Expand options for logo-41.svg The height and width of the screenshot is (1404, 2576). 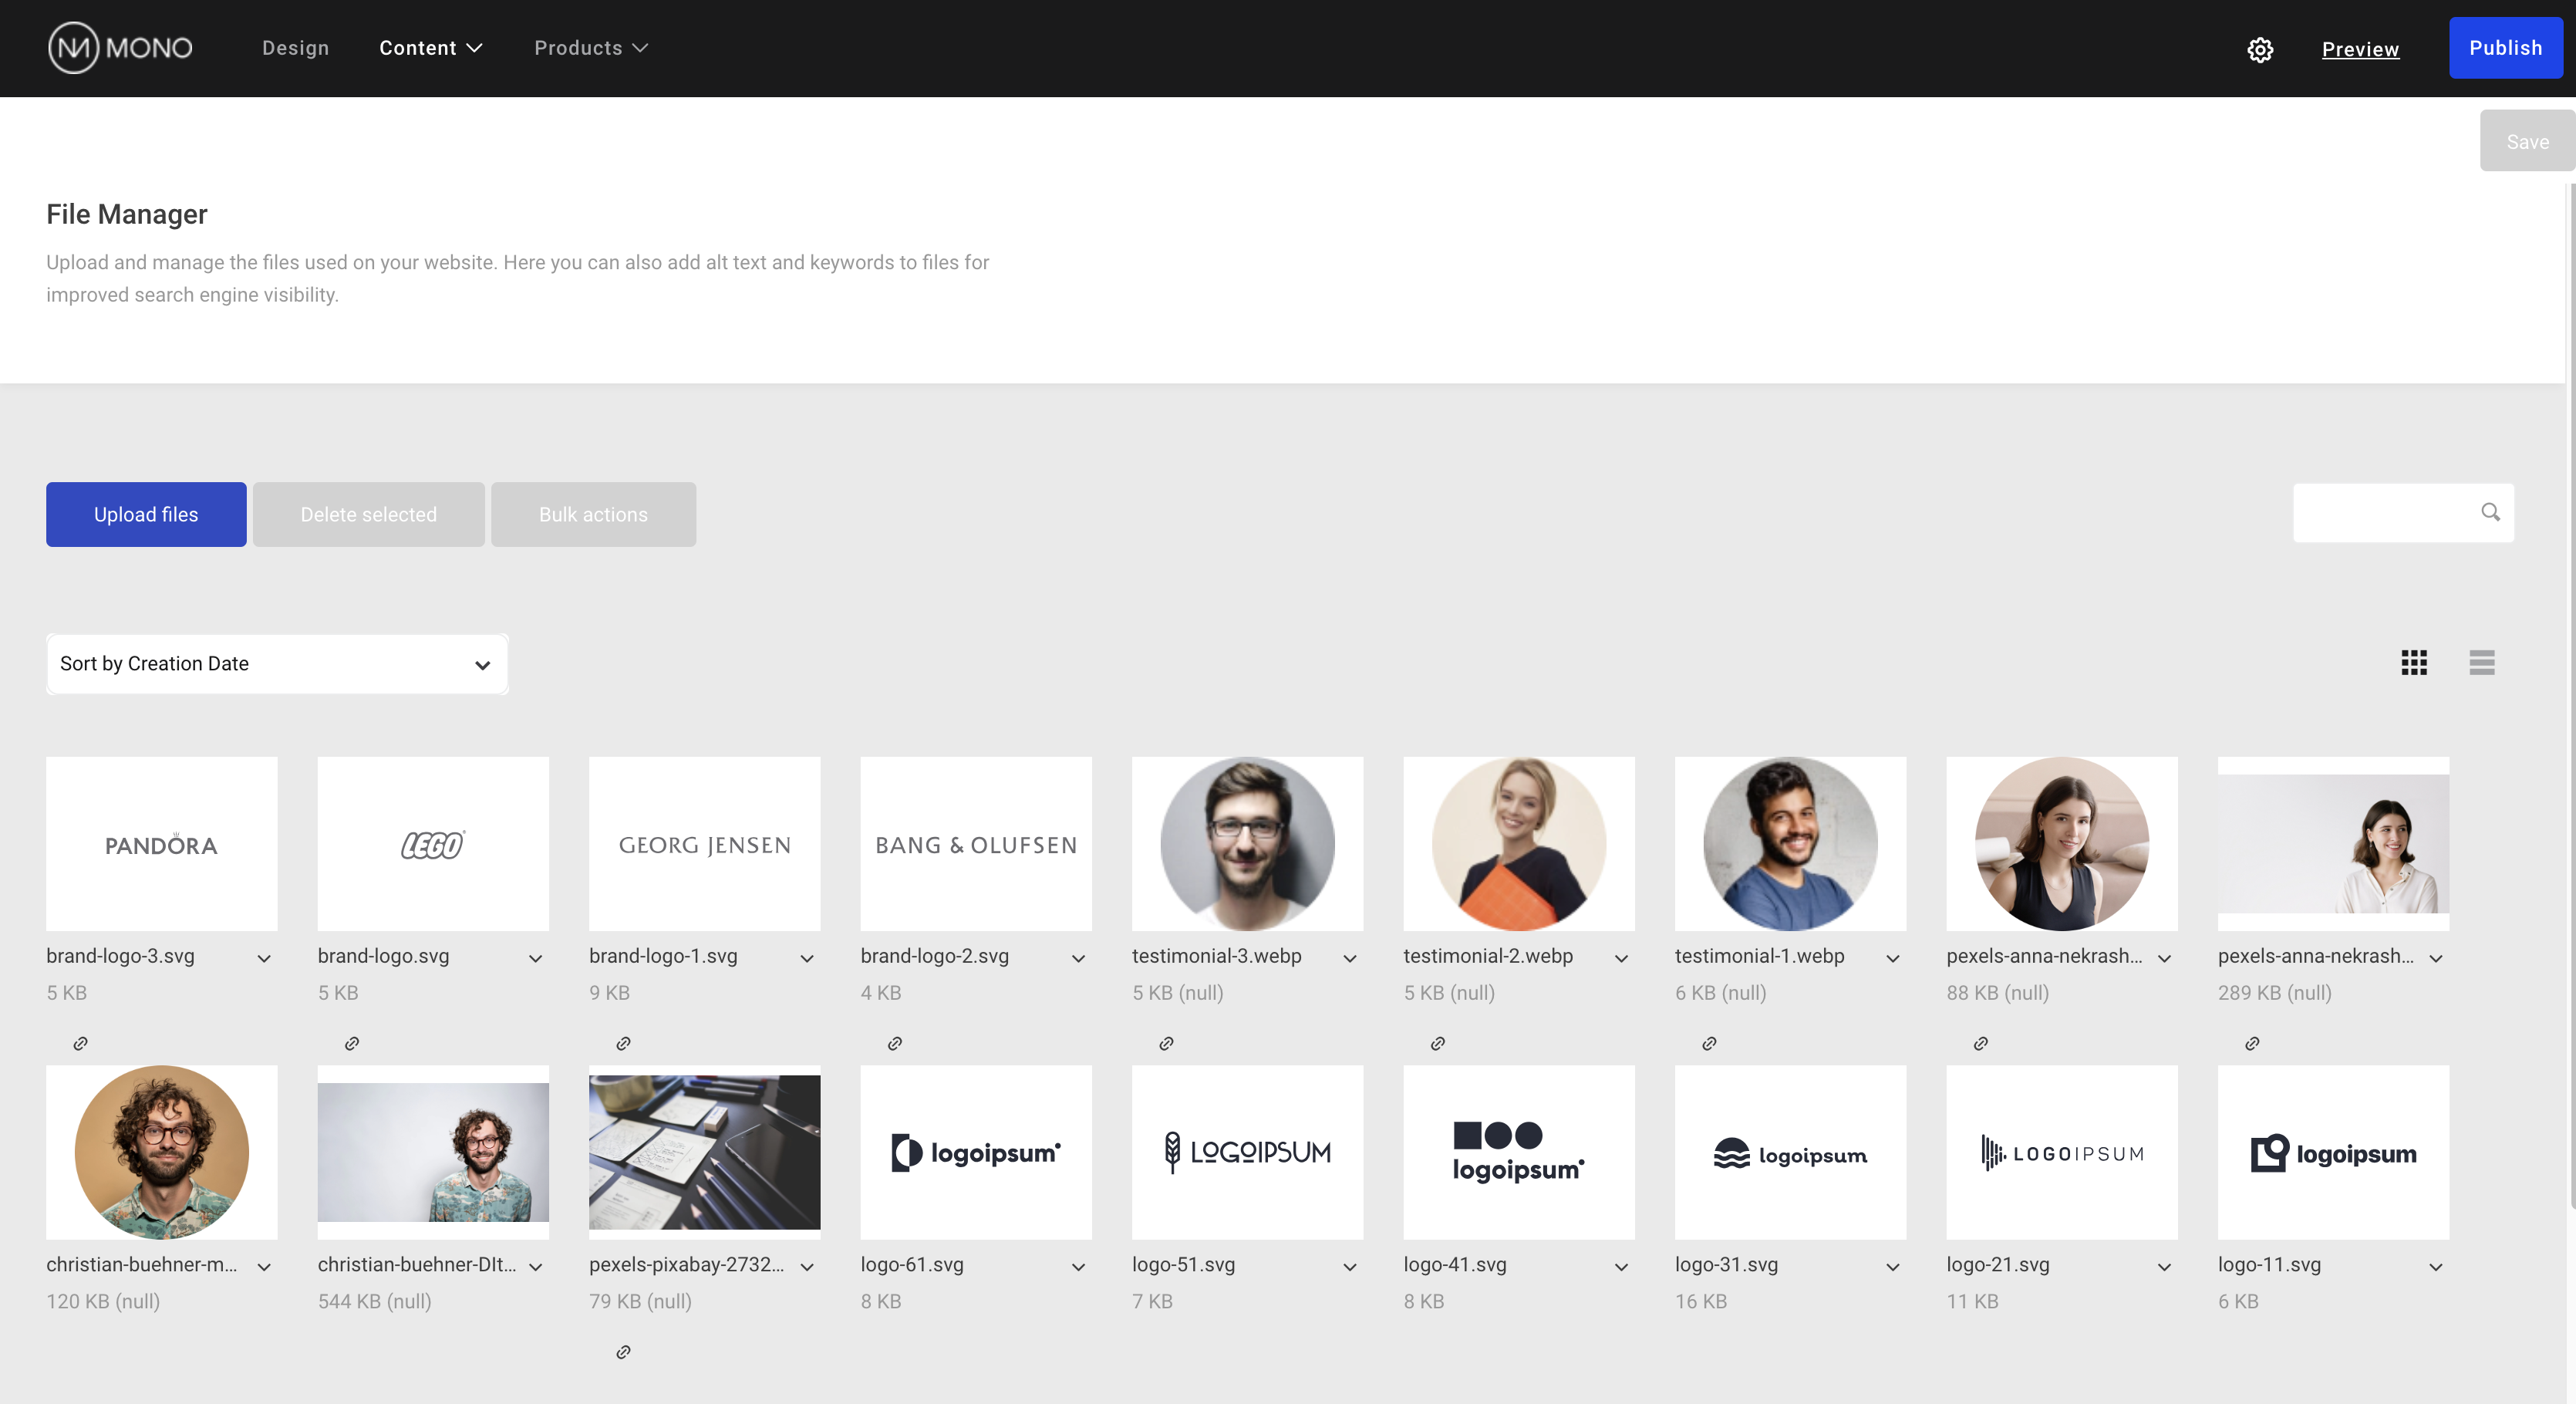coord(1622,1267)
